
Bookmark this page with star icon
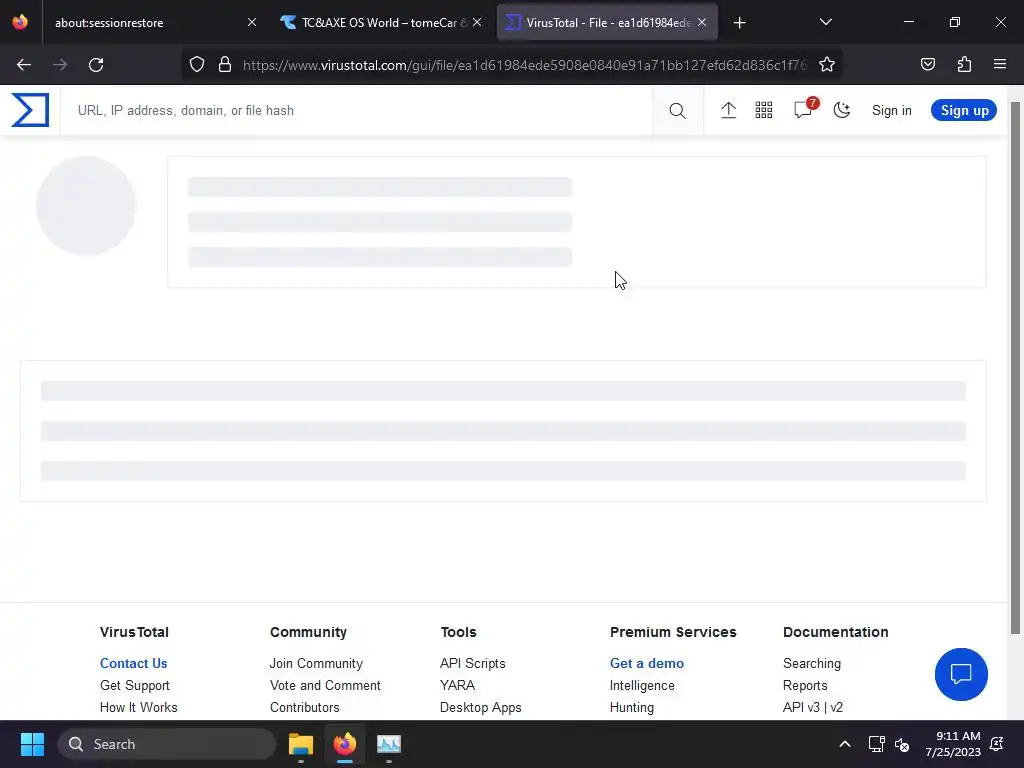(x=827, y=65)
